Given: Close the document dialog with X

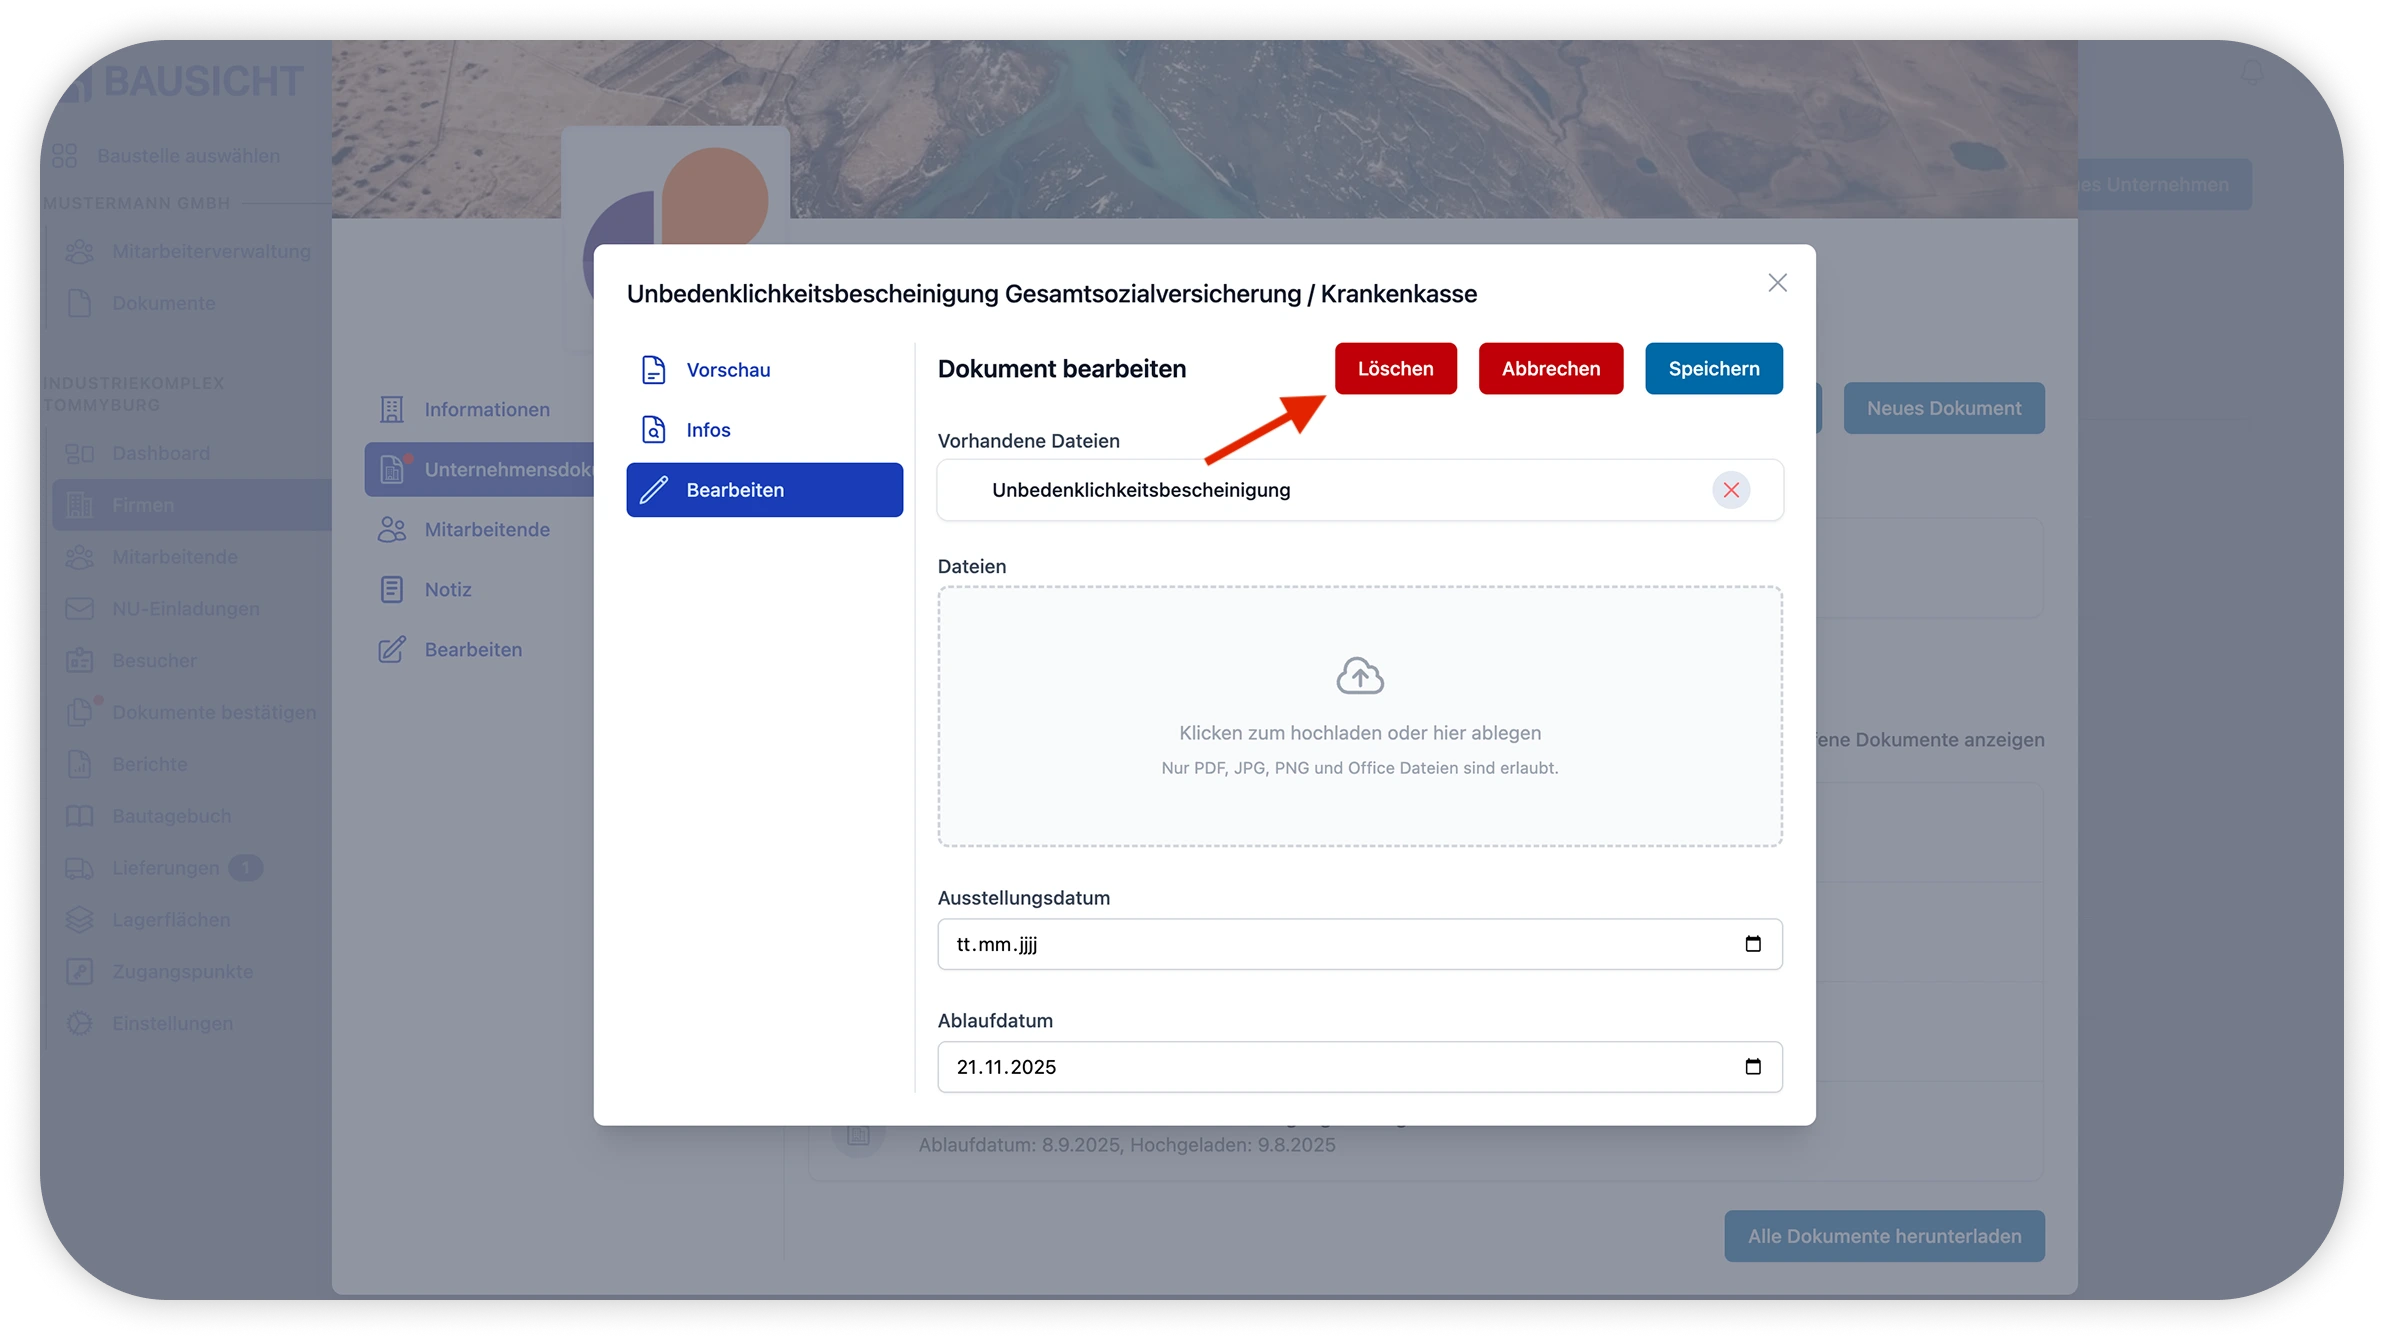Looking at the screenshot, I should 1777,283.
